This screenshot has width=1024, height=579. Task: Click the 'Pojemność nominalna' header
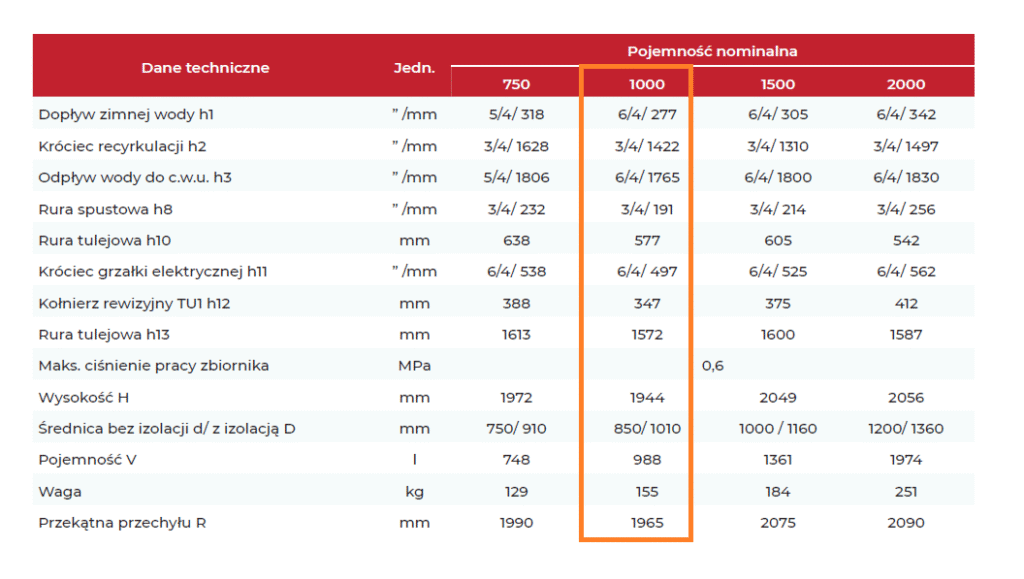click(712, 51)
